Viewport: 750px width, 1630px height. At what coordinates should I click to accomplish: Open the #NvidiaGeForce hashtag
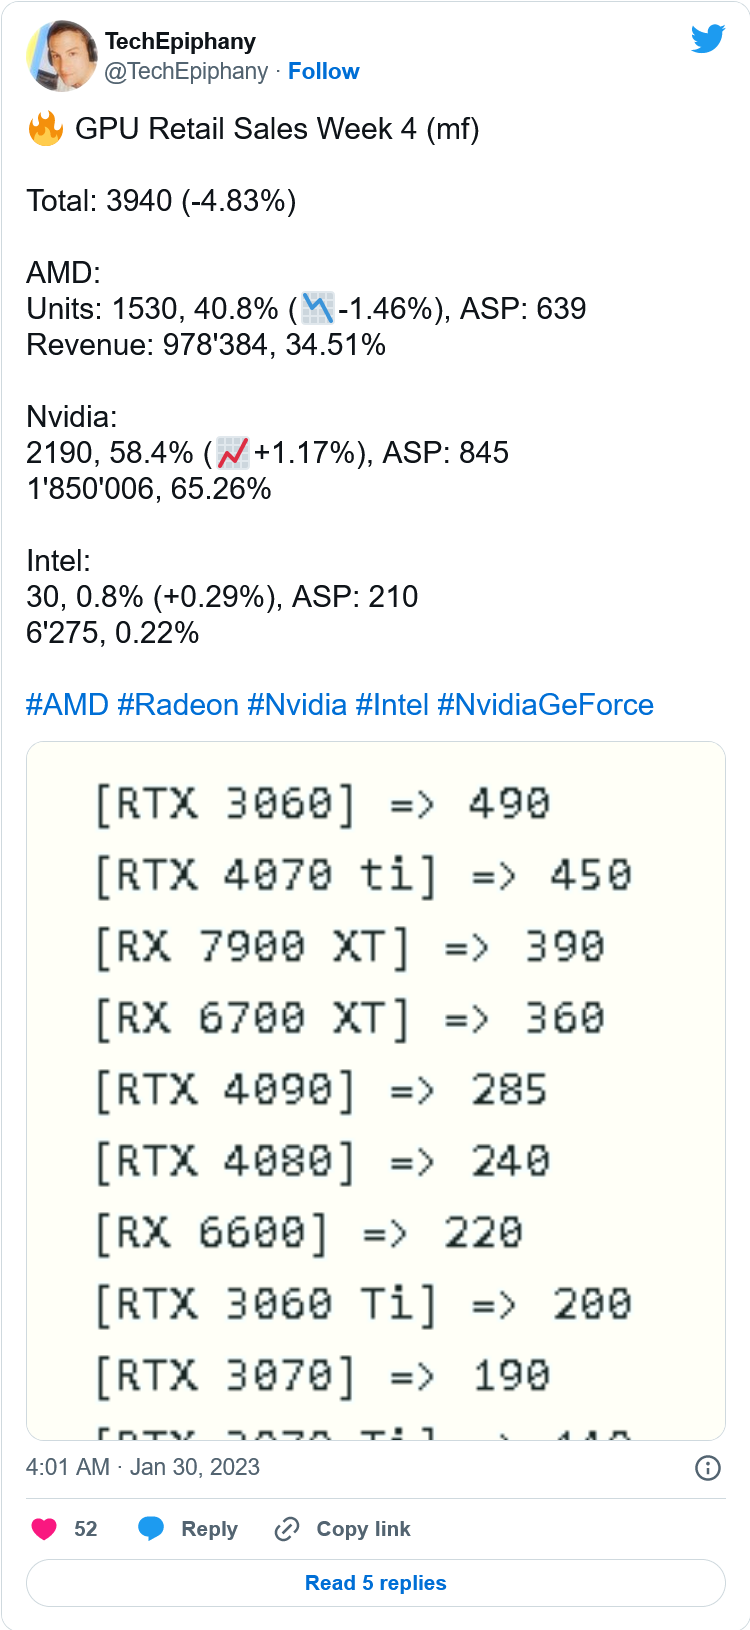pyautogui.click(x=546, y=705)
